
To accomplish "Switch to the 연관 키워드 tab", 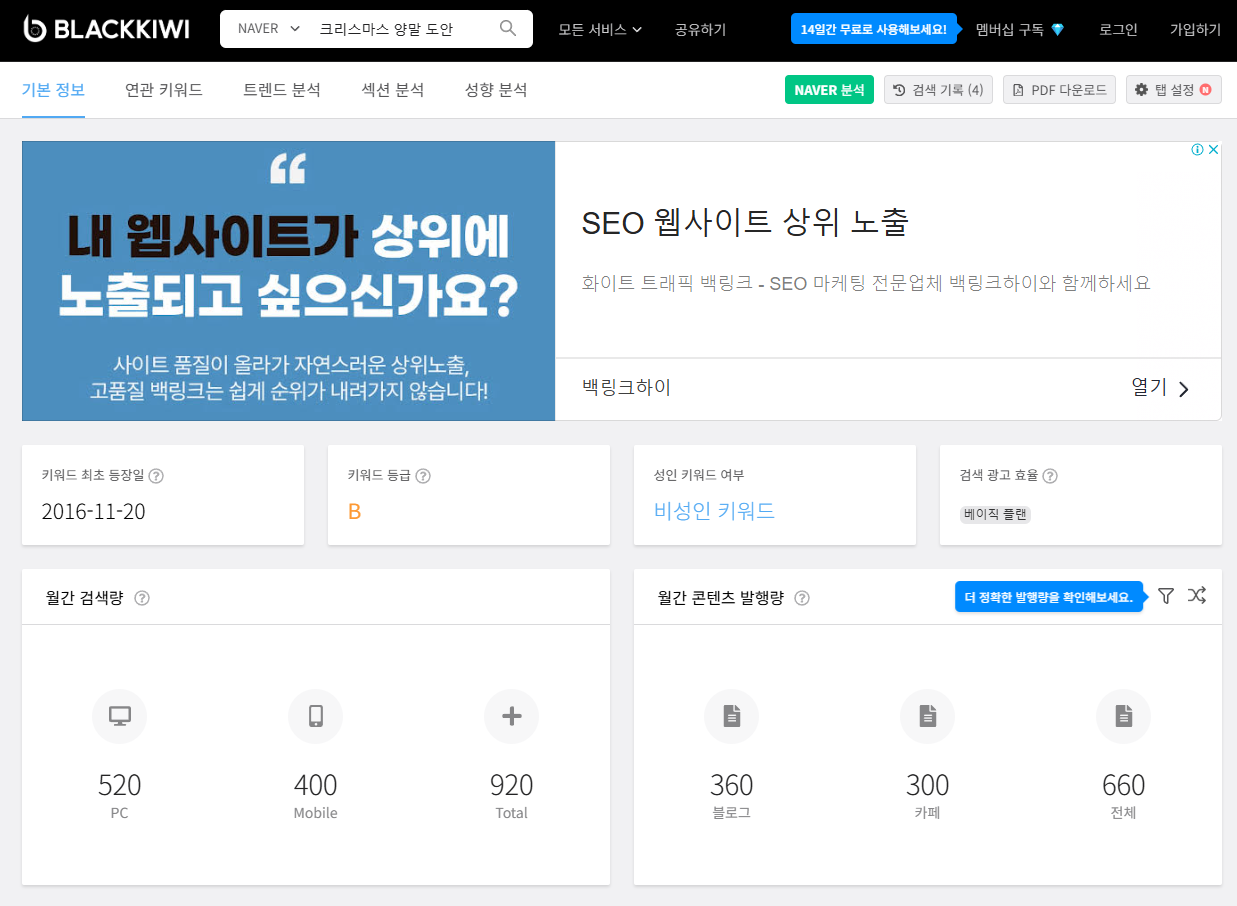I will coord(164,89).
